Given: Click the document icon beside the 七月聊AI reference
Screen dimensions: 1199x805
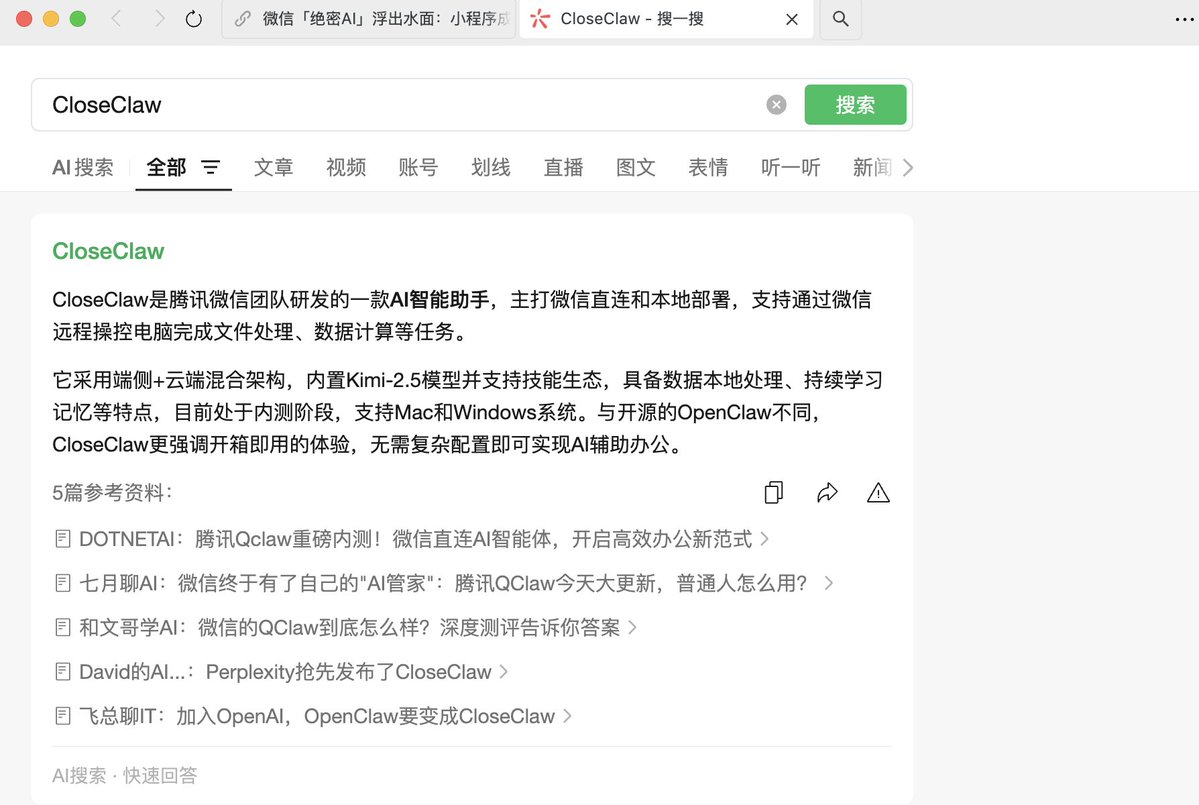Looking at the screenshot, I should coord(63,583).
